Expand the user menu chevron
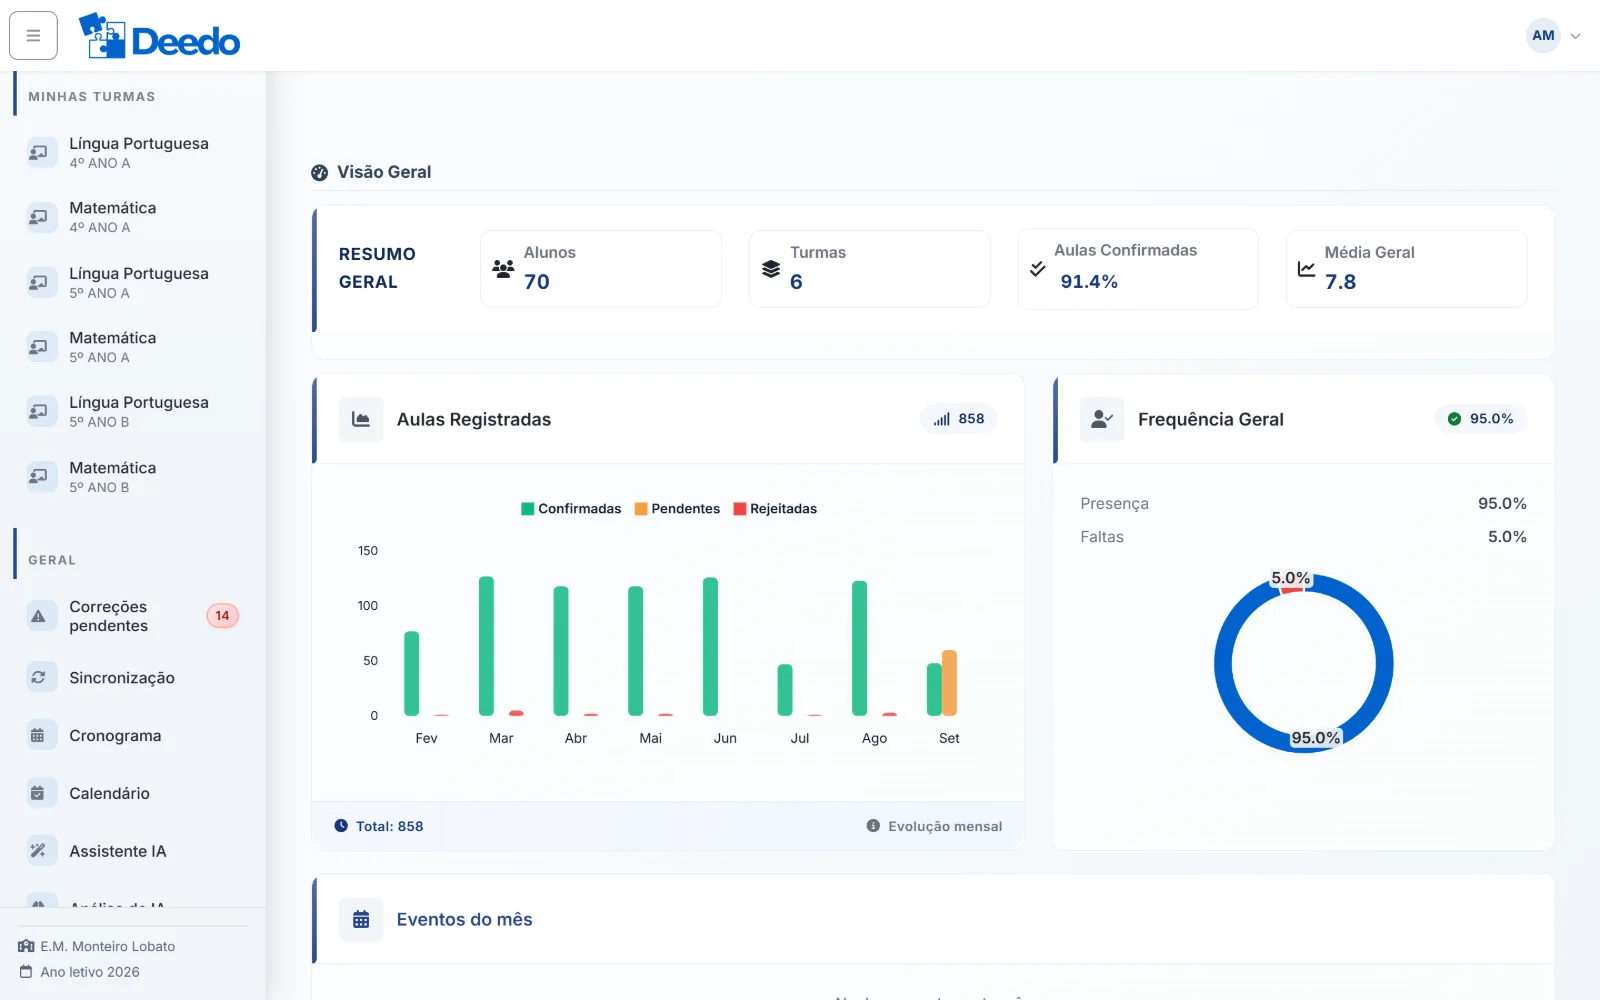The image size is (1600, 1000). [1576, 36]
